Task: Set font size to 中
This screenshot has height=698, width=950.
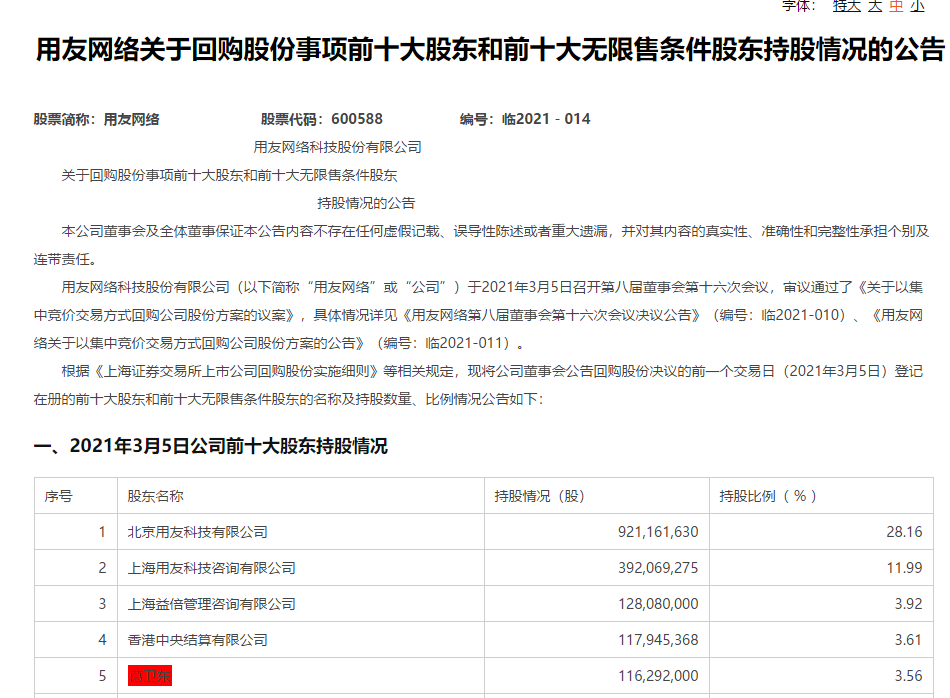Action: (896, 6)
